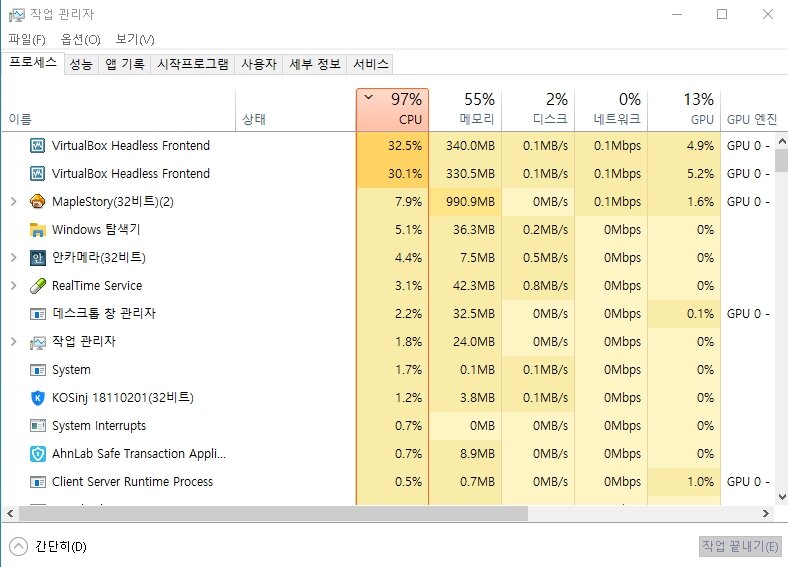788x567 pixels.
Task: Switch to the 세부 정보 tab
Action: click(315, 64)
